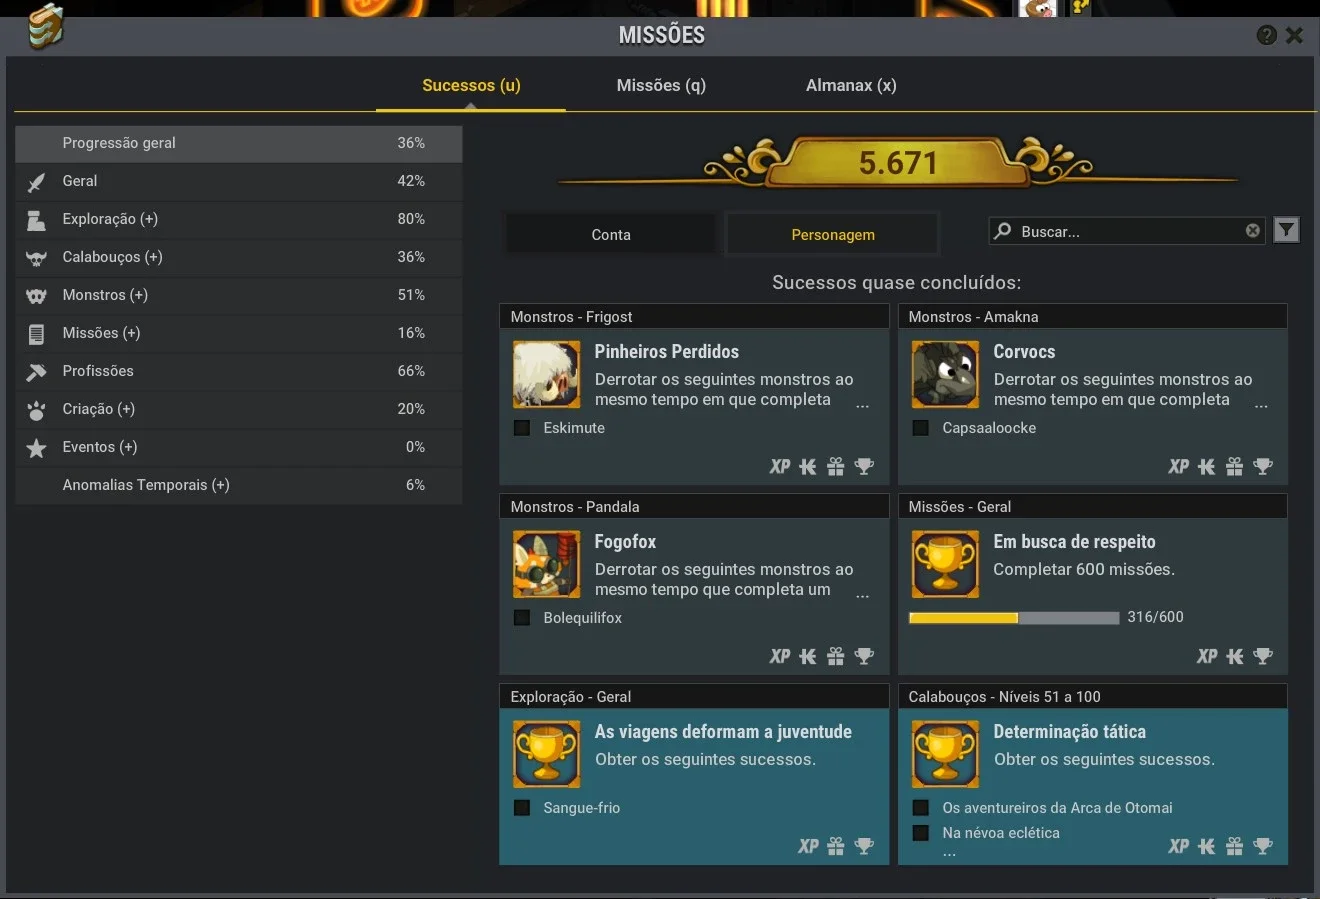This screenshot has width=1320, height=899.
Task: Expand the Criação (+) category
Action: [239, 409]
